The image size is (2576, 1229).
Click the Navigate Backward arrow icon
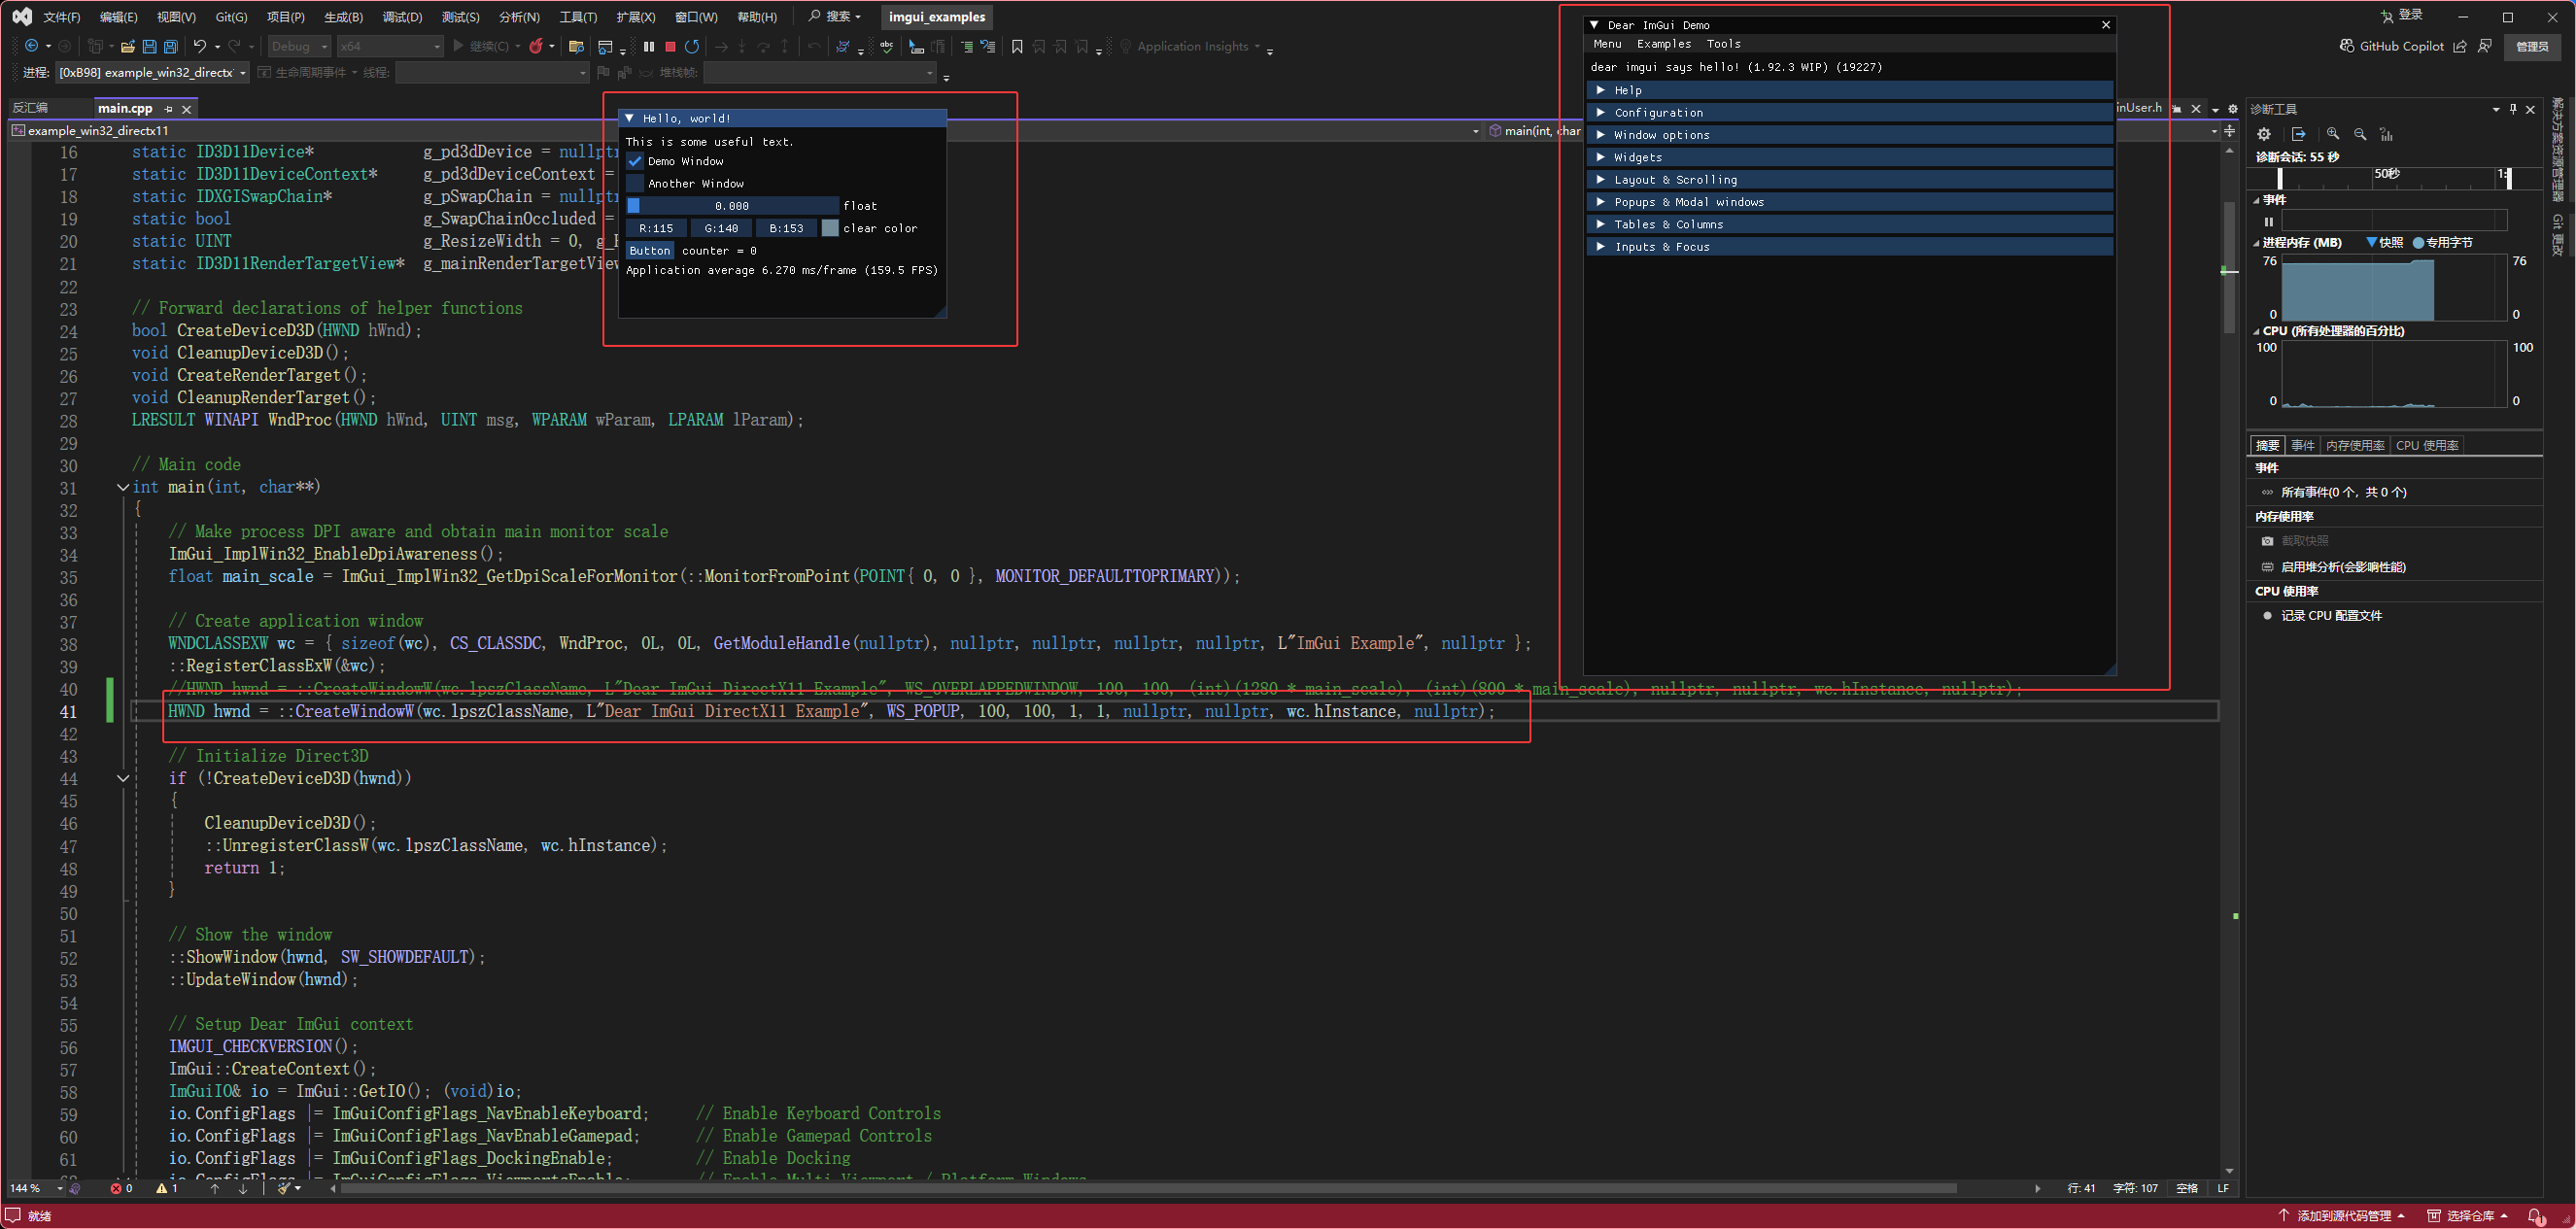32,46
